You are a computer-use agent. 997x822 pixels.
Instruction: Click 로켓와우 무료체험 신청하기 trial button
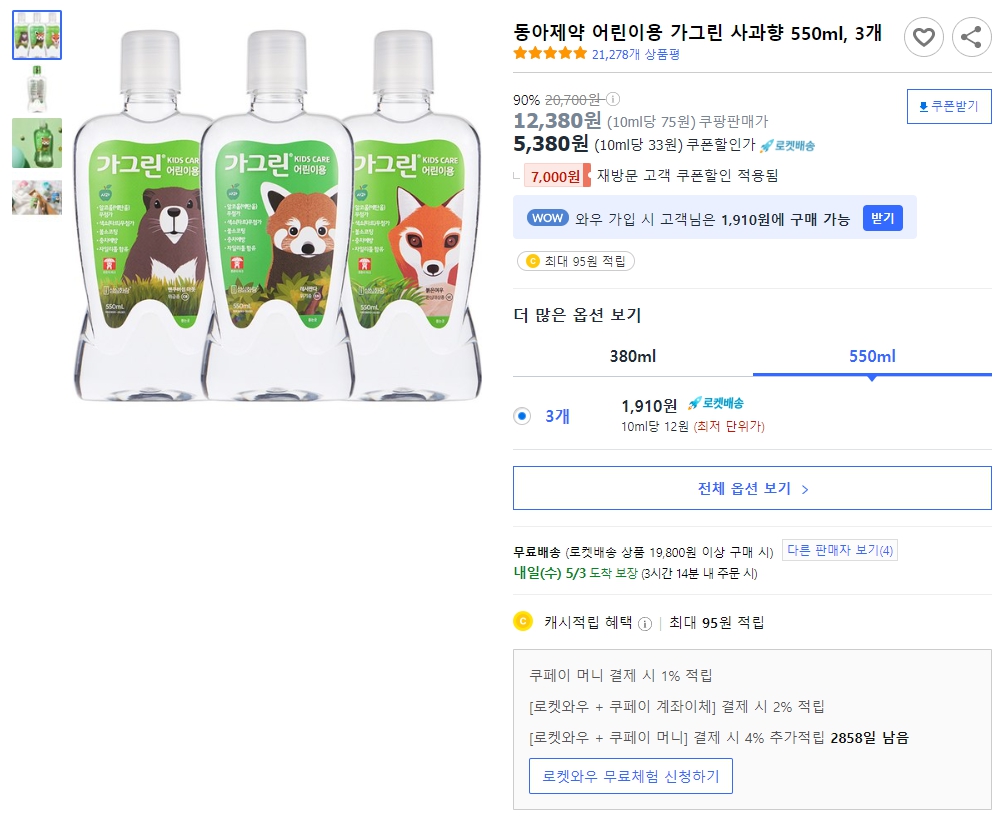pyautogui.click(x=631, y=775)
